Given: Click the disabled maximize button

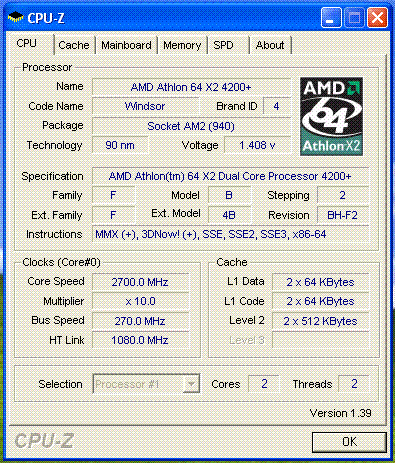Looking at the screenshot, I should pos(354,17).
